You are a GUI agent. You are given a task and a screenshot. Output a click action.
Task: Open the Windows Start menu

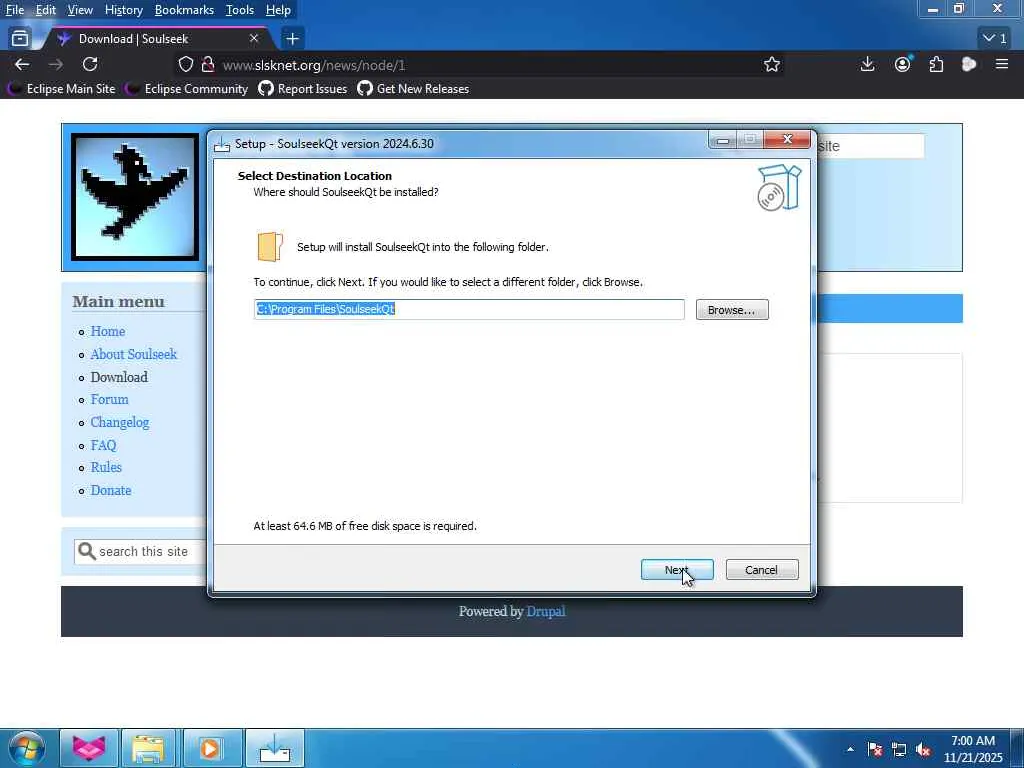[26, 748]
